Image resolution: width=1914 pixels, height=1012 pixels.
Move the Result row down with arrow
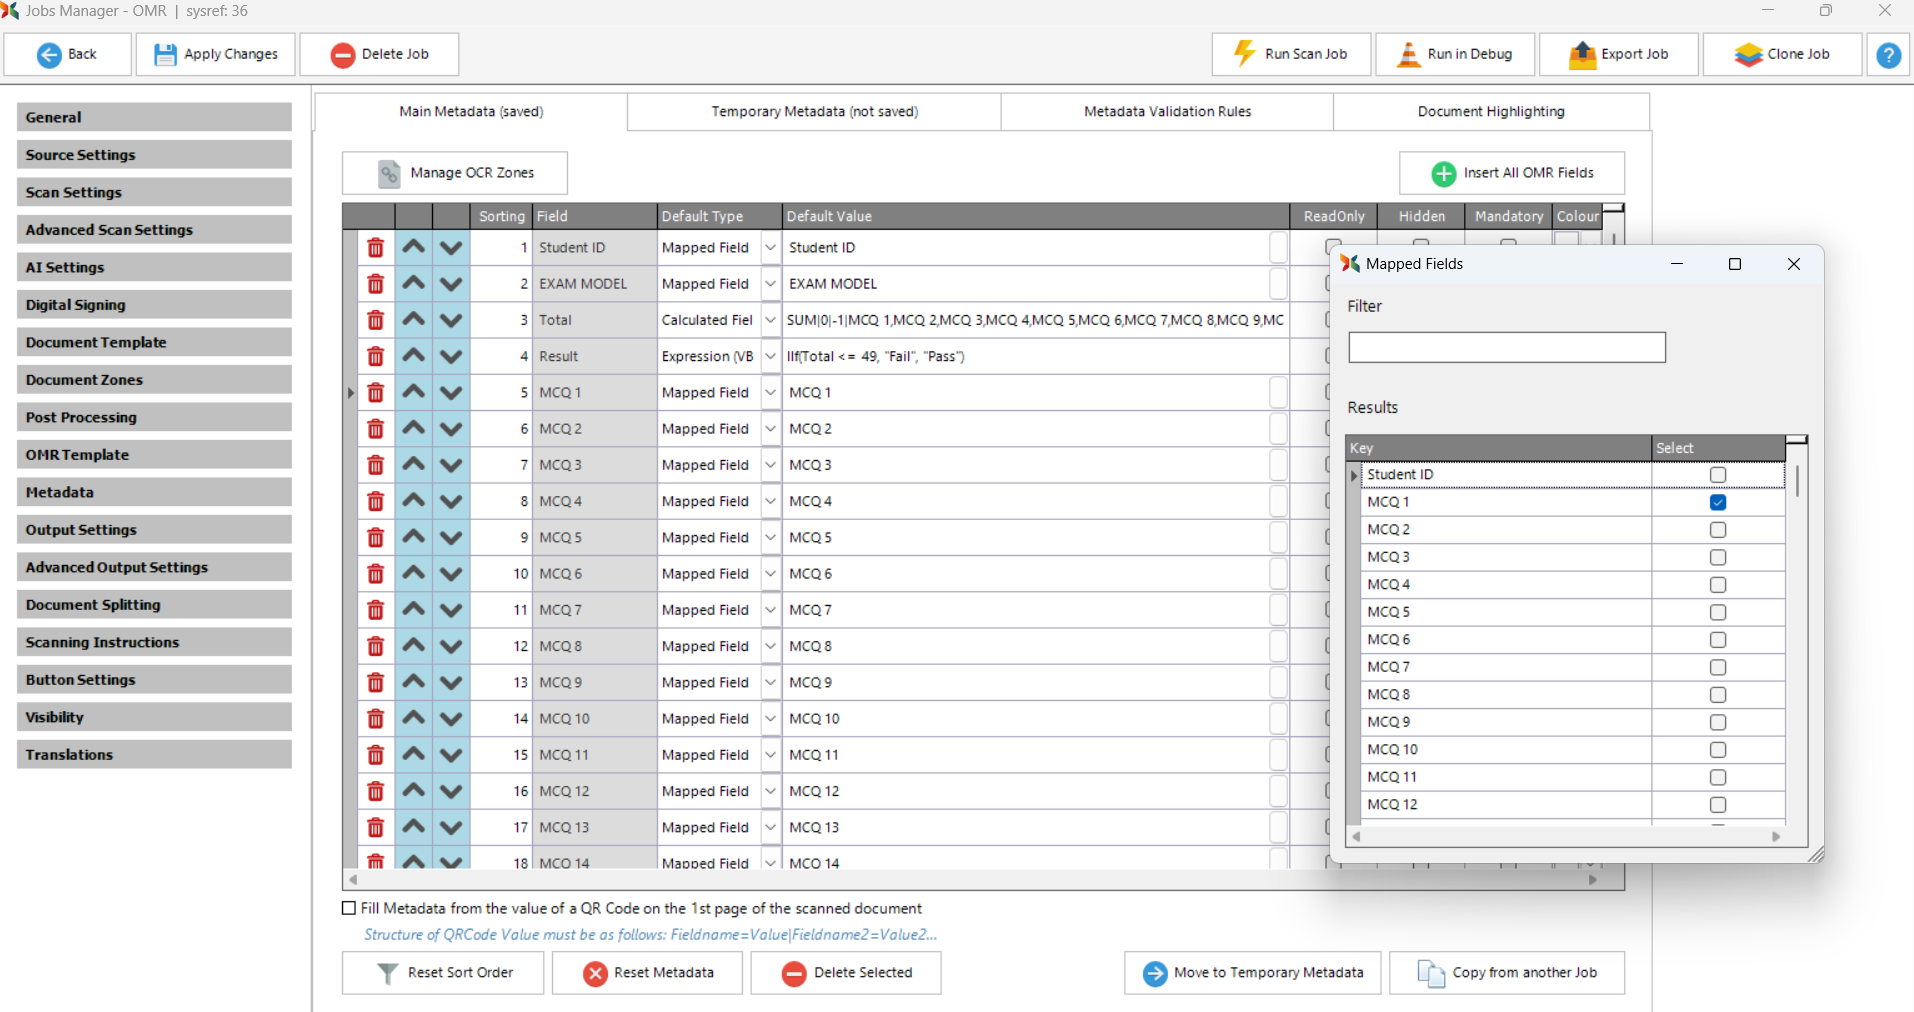tap(451, 357)
